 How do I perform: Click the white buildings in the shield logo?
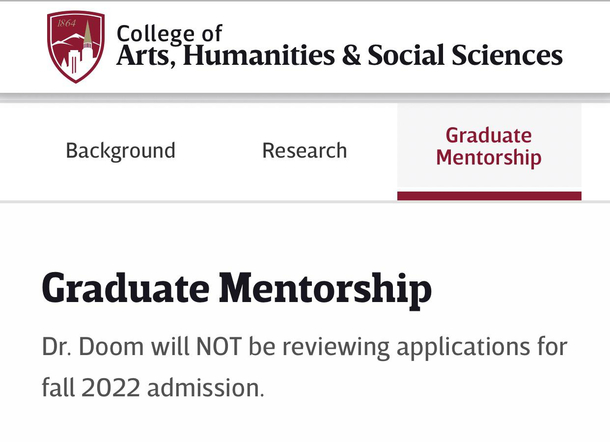[78, 59]
